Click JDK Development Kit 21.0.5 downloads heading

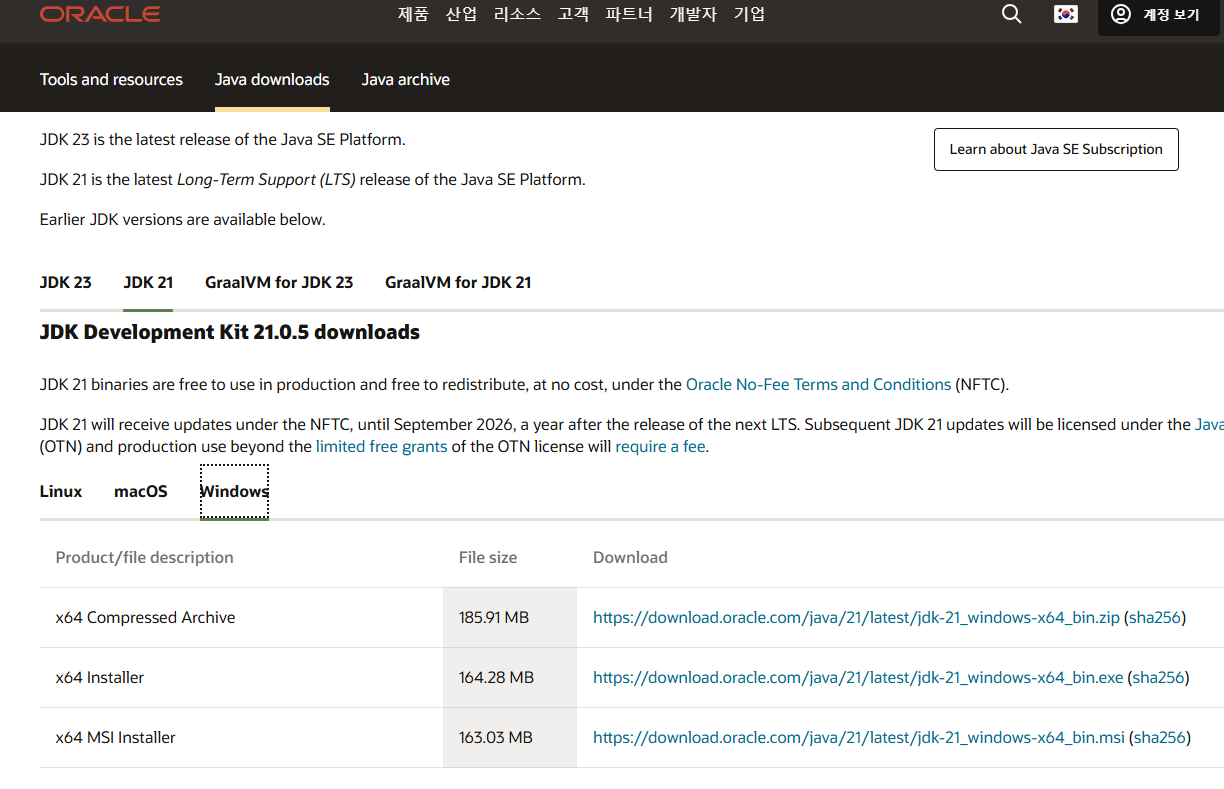(230, 332)
